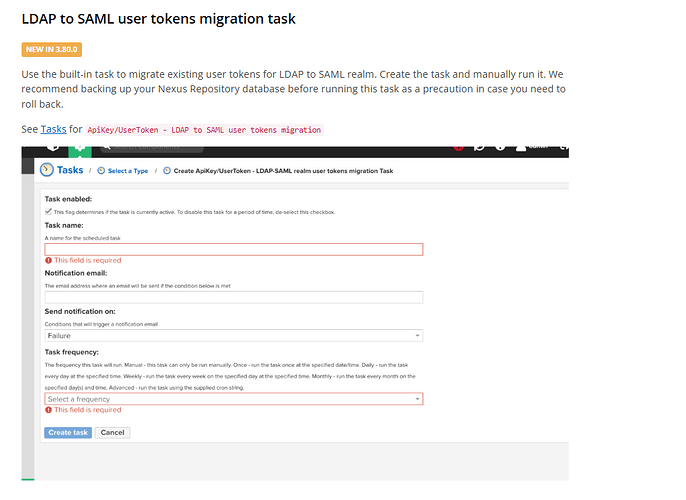
Task: Click the error icon under Task frequency
Action: pyautogui.click(x=49, y=410)
